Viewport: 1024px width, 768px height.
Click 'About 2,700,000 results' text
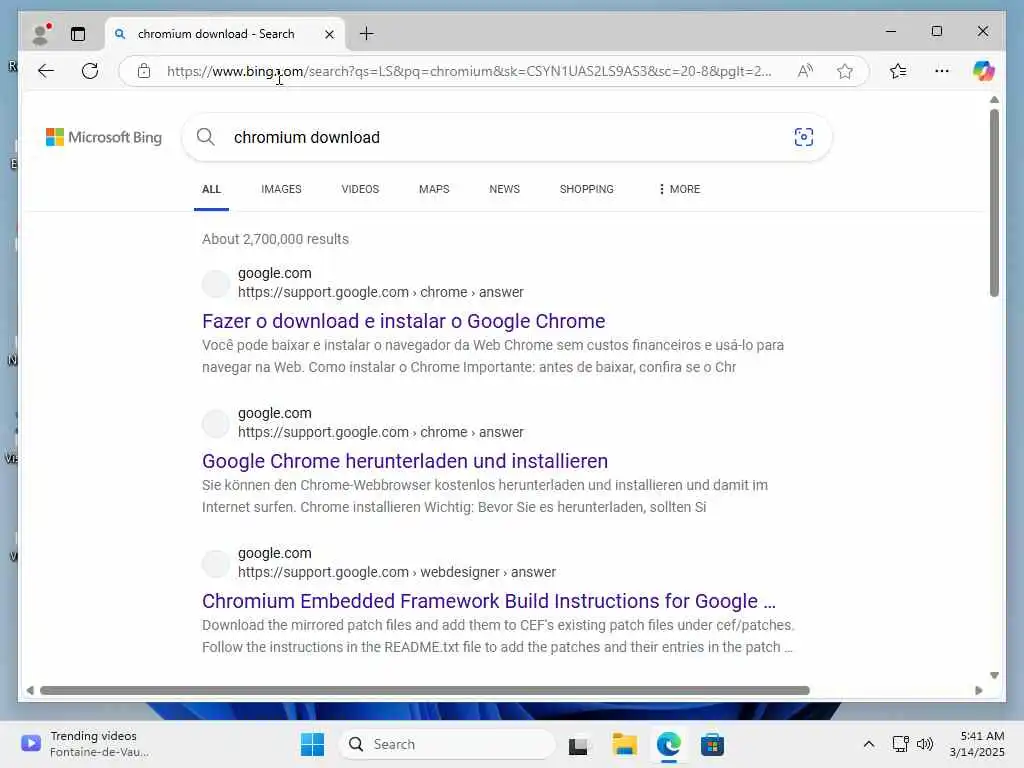[x=276, y=239]
